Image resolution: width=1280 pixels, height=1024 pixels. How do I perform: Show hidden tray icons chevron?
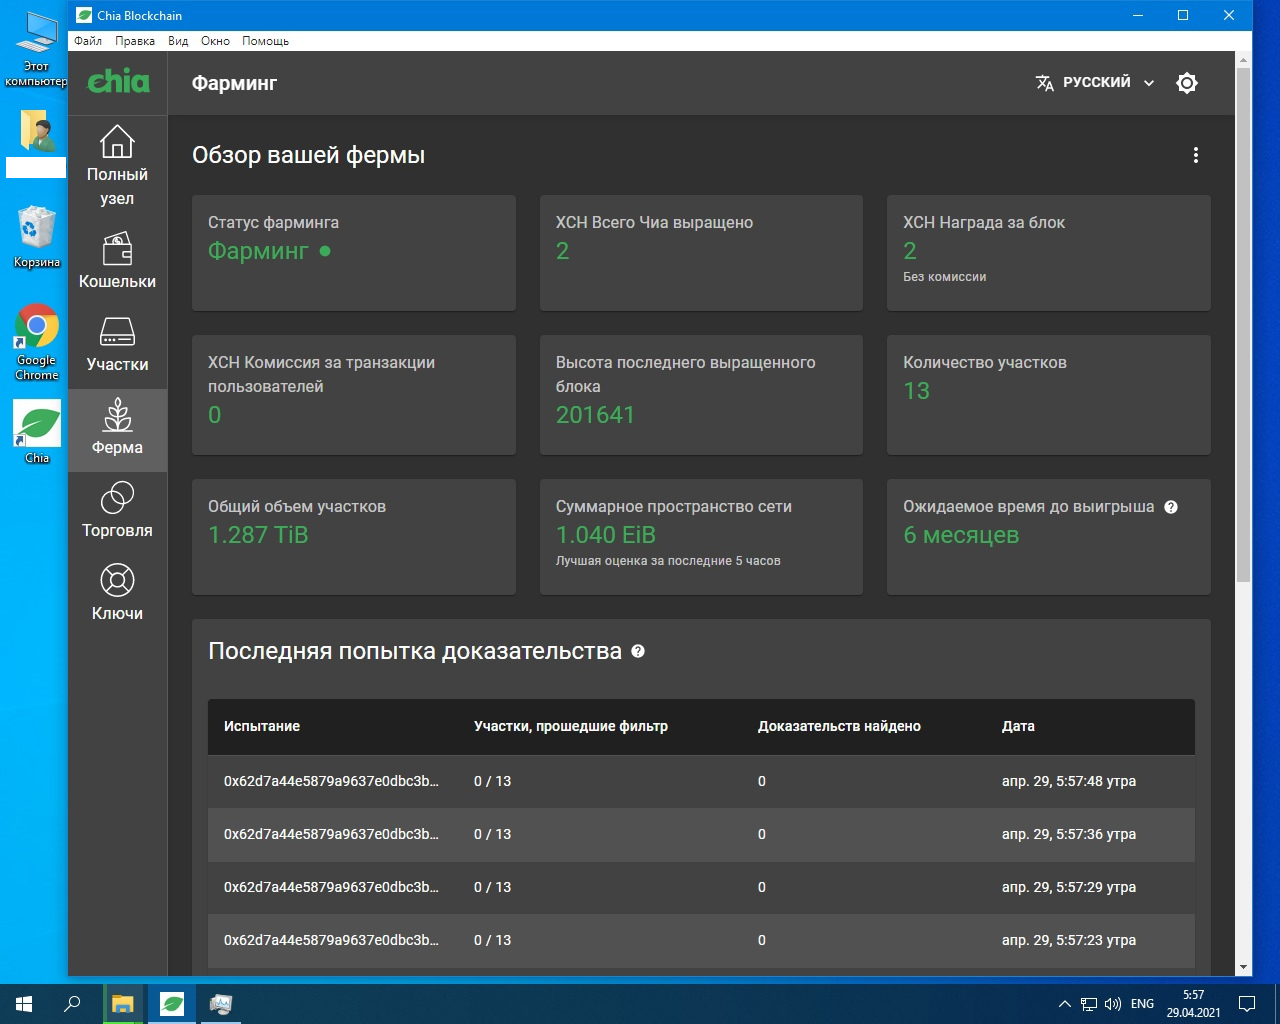[1064, 1004]
